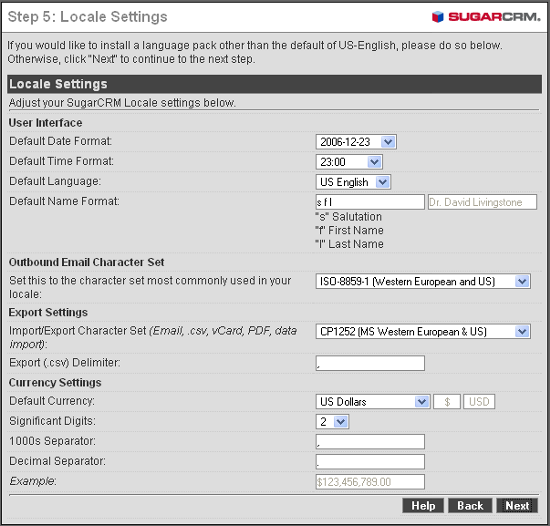Click the "Step 5: Locale Settings" title
The image size is (550, 526).
click(x=88, y=17)
